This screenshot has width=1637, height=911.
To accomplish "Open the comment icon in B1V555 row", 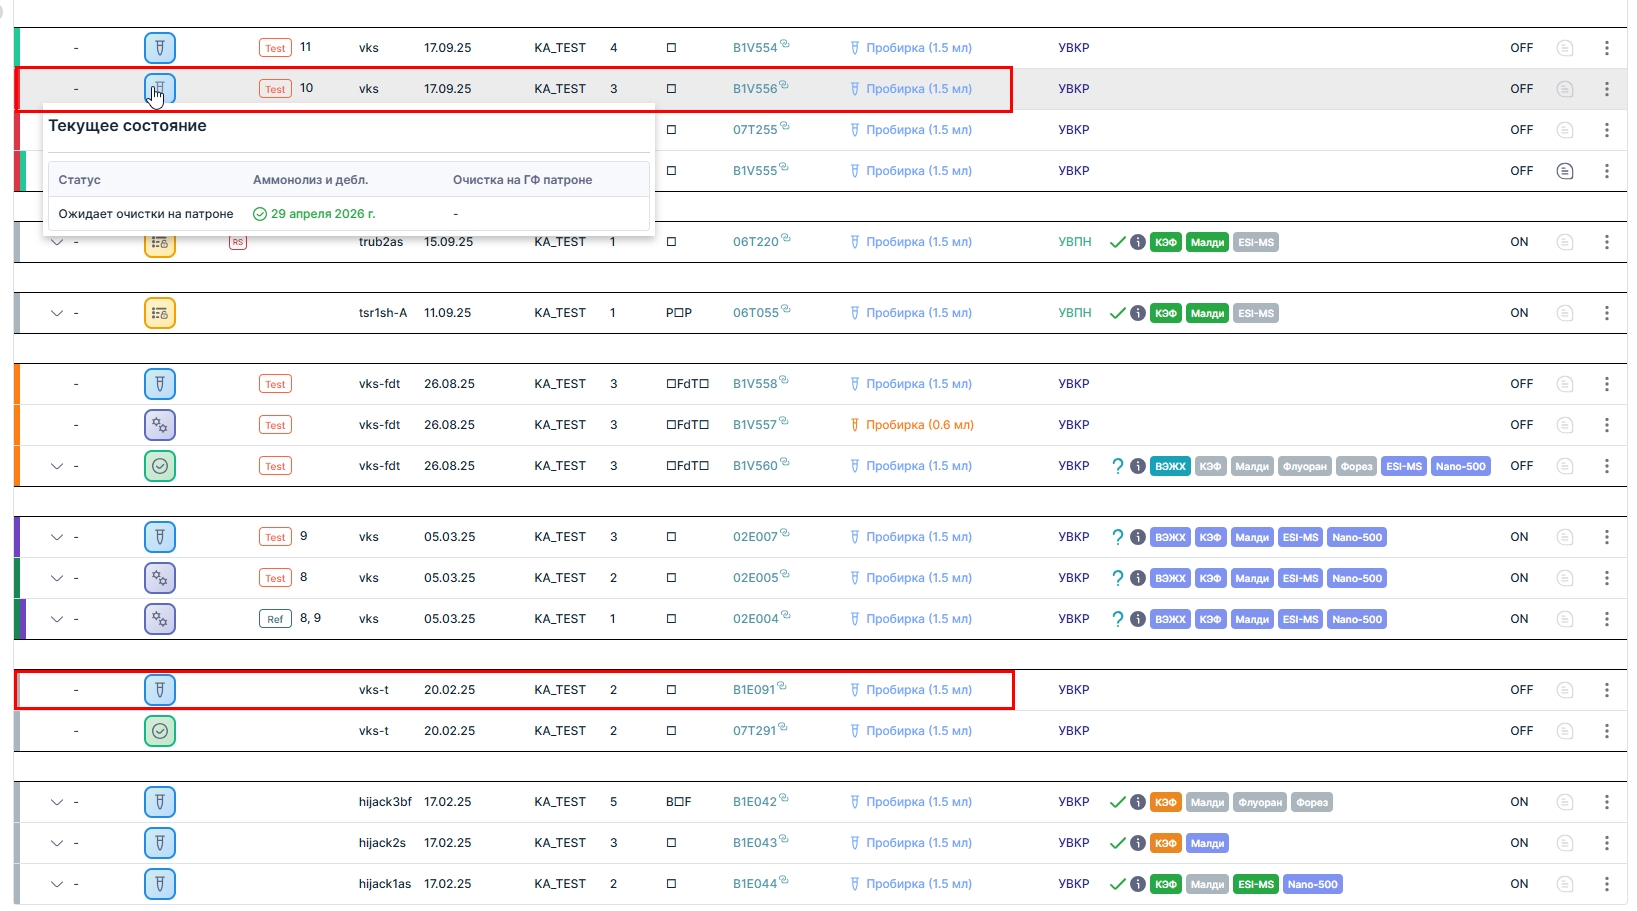I will coord(1565,171).
